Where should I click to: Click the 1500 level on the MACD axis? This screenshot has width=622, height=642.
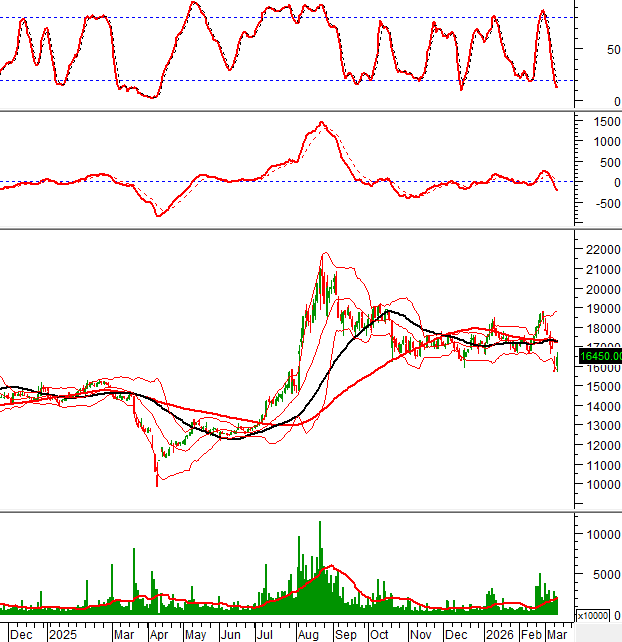[595, 121]
